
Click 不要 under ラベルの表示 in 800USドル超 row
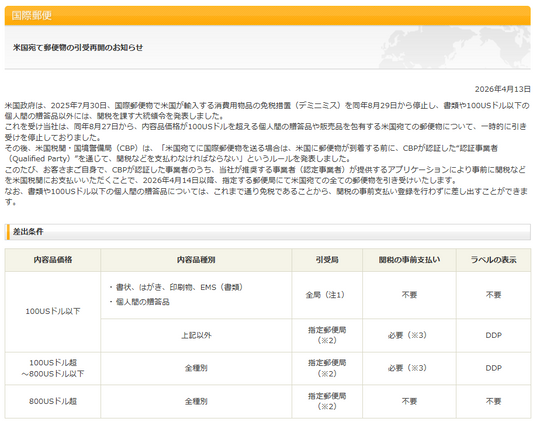click(x=494, y=401)
